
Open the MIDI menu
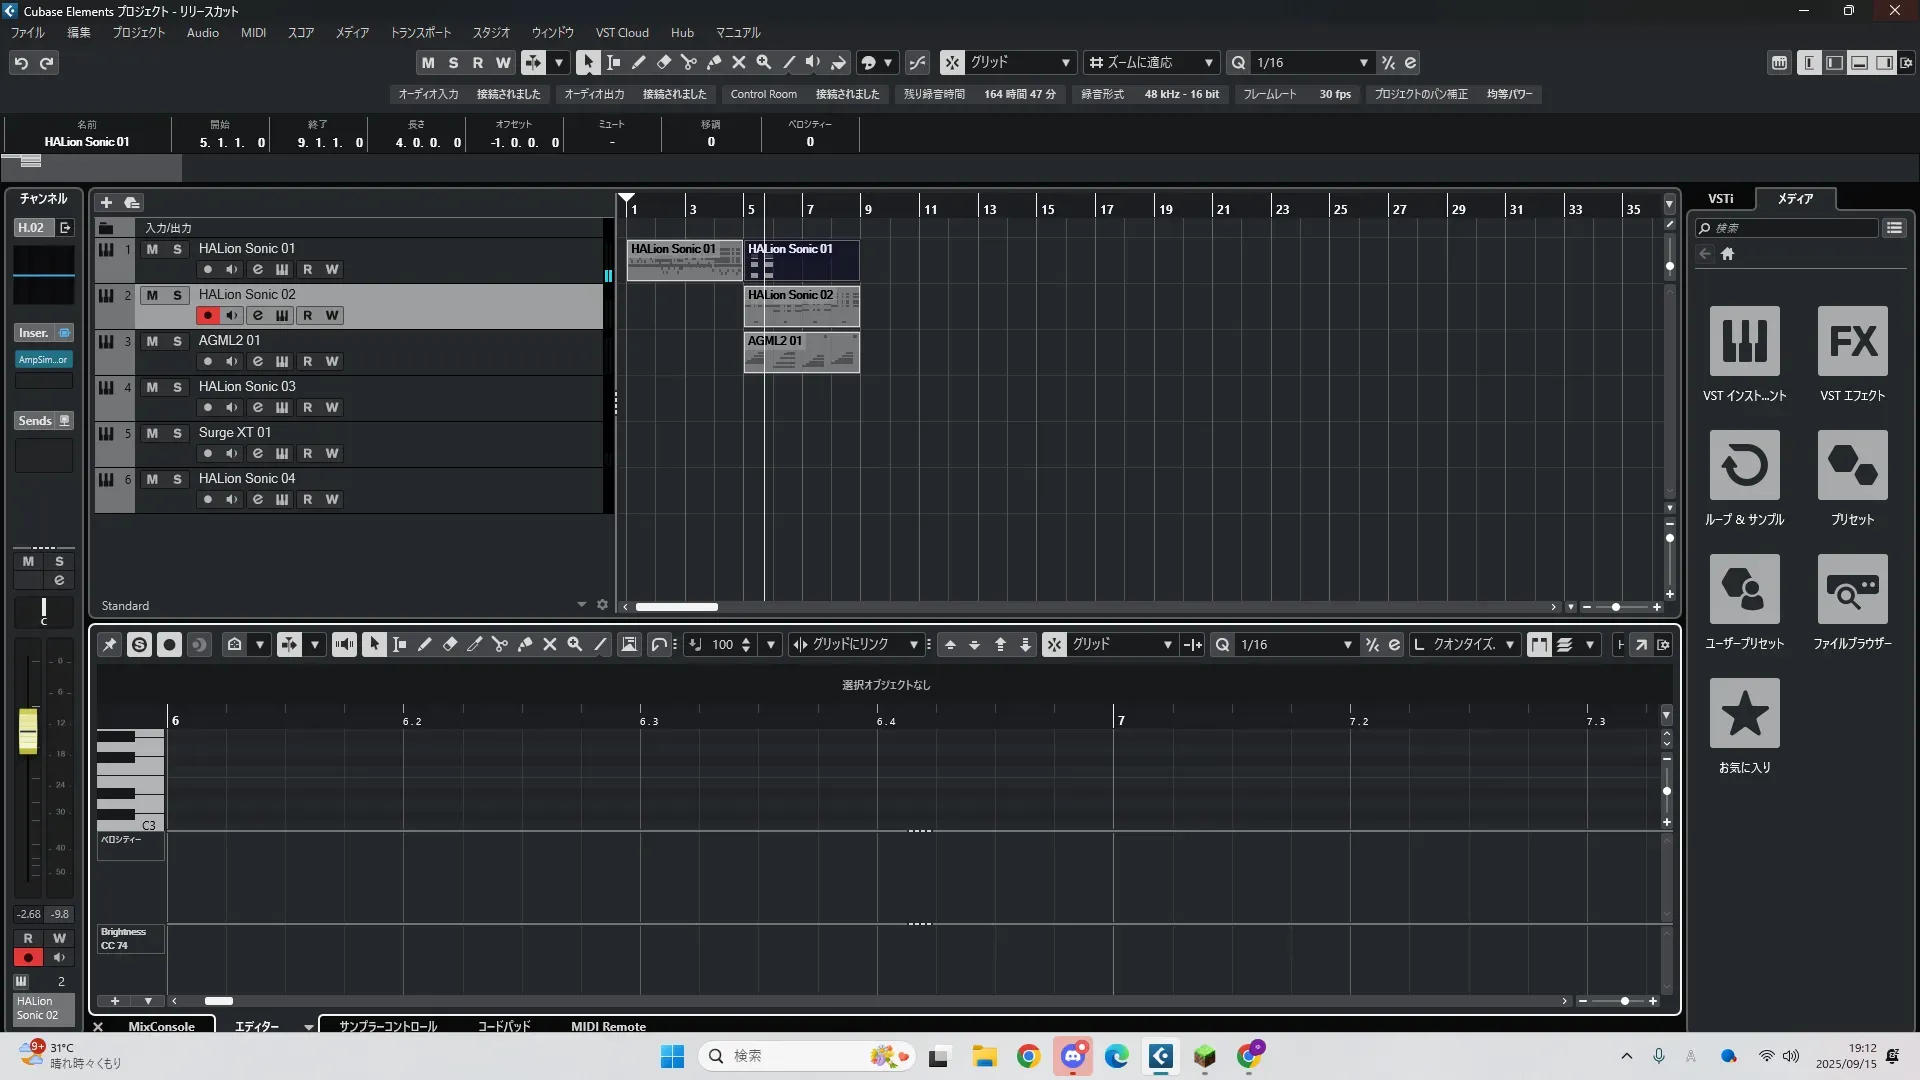(x=253, y=32)
